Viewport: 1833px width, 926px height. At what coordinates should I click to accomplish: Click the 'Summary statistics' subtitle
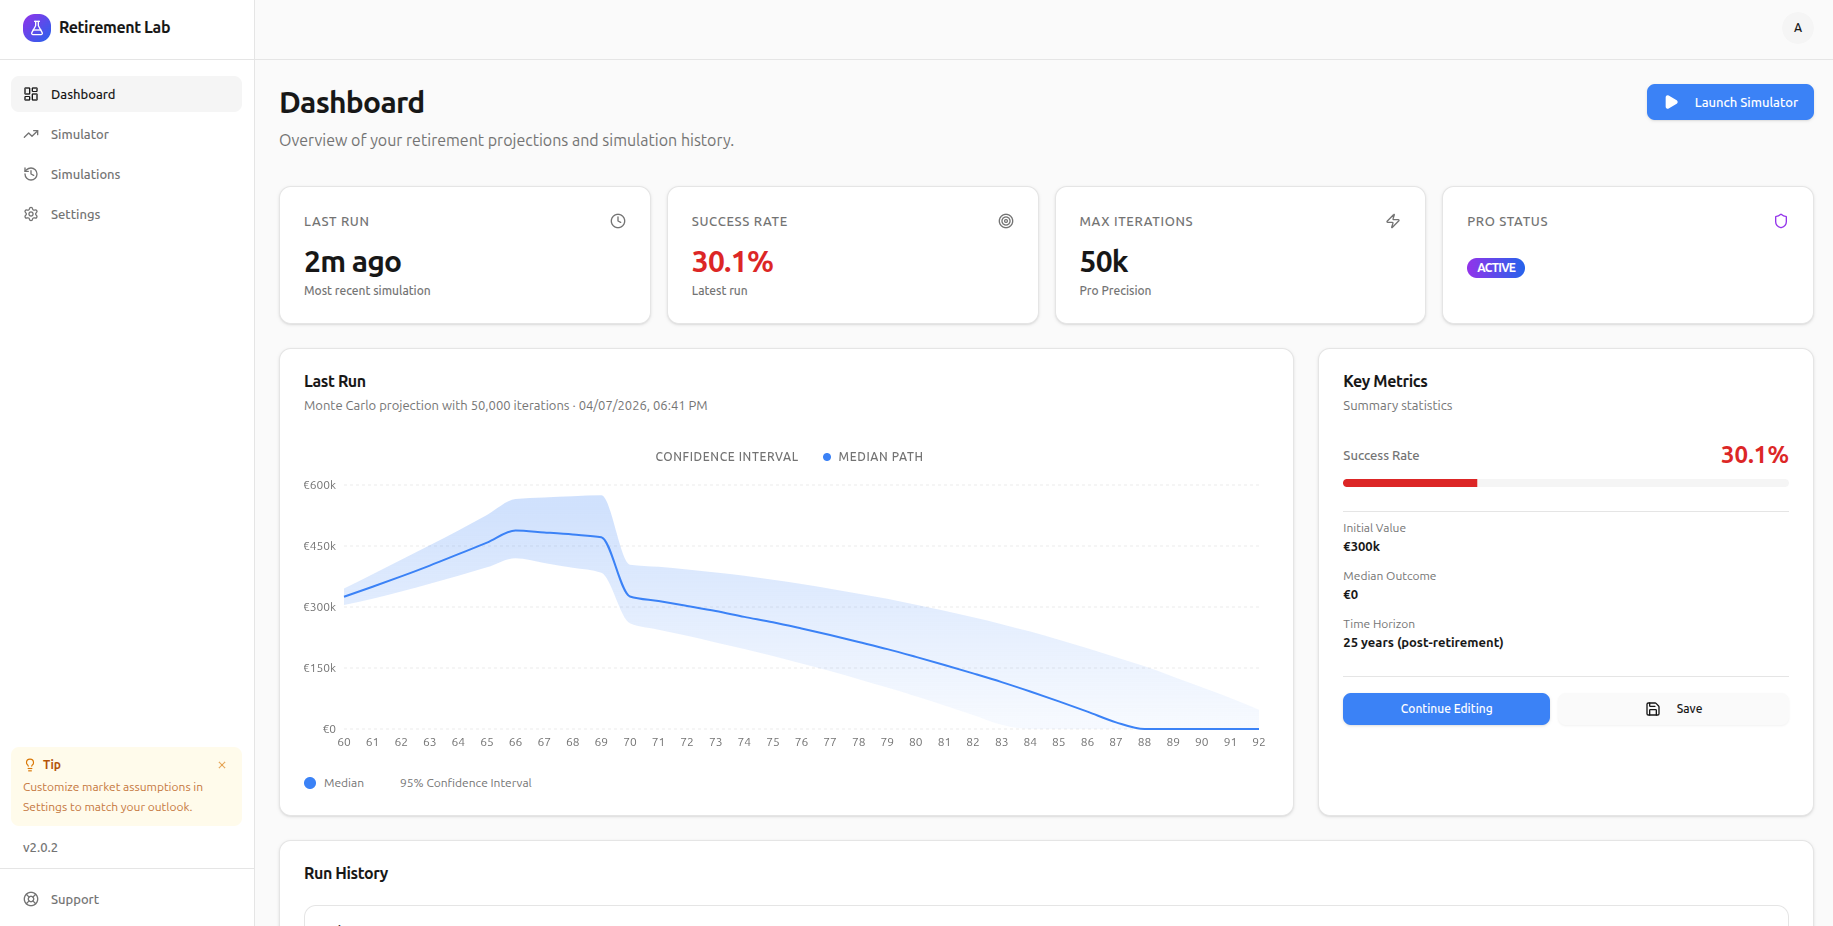[x=1397, y=406]
